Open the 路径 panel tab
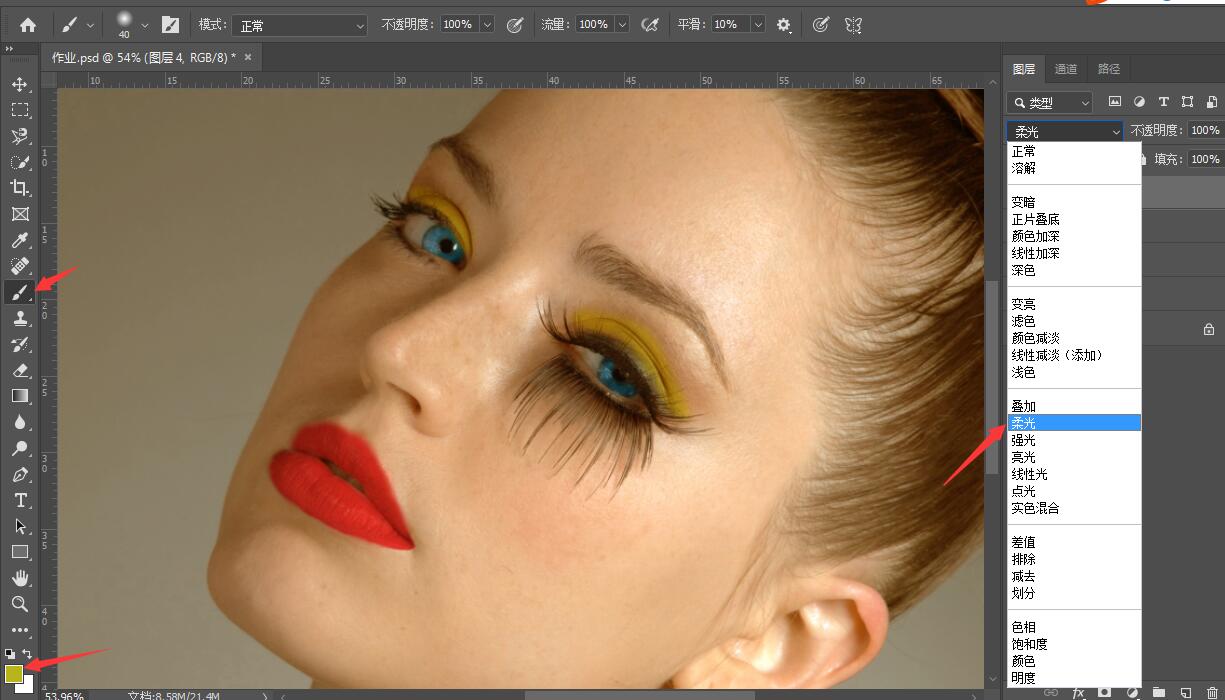Image resolution: width=1225 pixels, height=700 pixels. (x=1109, y=69)
